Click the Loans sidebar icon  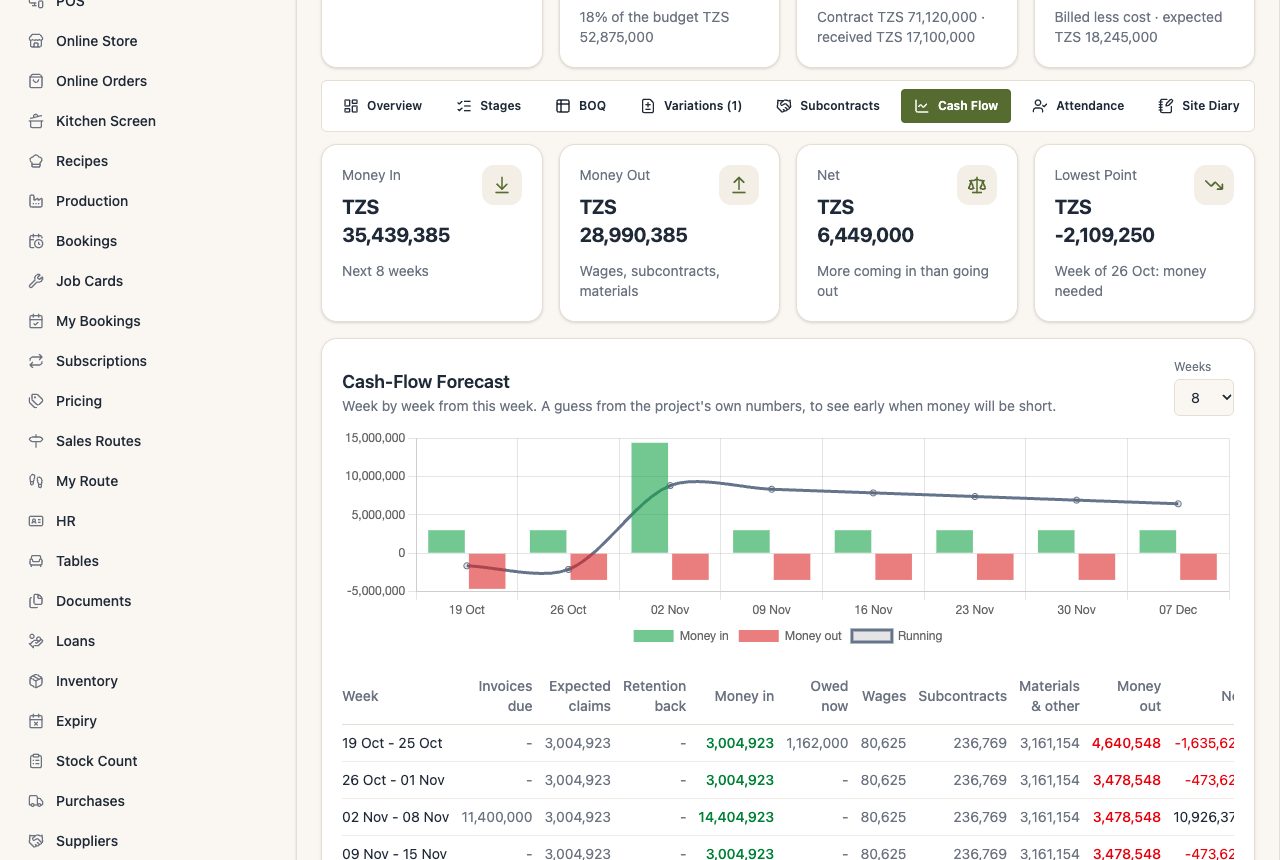tap(36, 641)
